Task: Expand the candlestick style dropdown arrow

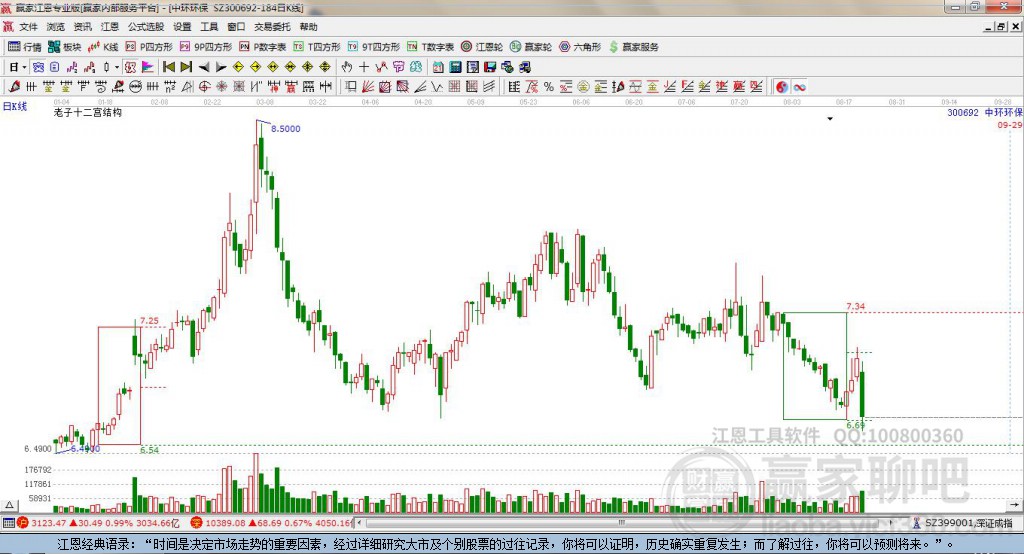Action: click(116, 67)
